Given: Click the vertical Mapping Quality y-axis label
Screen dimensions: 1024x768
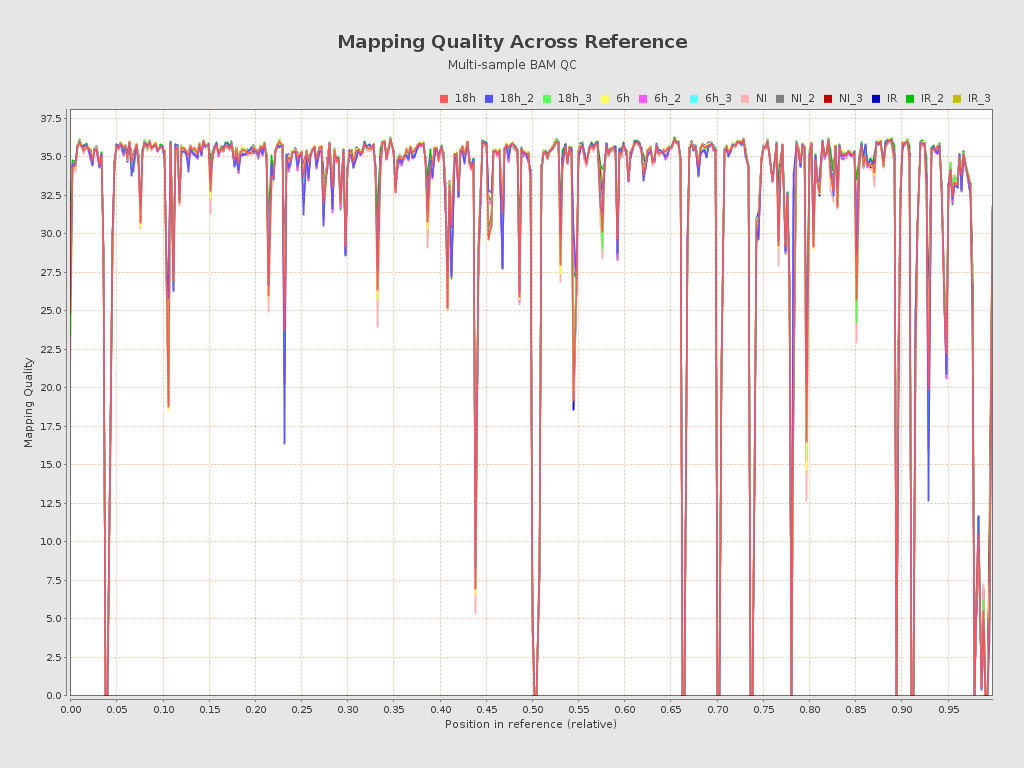Looking at the screenshot, I should tap(29, 402).
